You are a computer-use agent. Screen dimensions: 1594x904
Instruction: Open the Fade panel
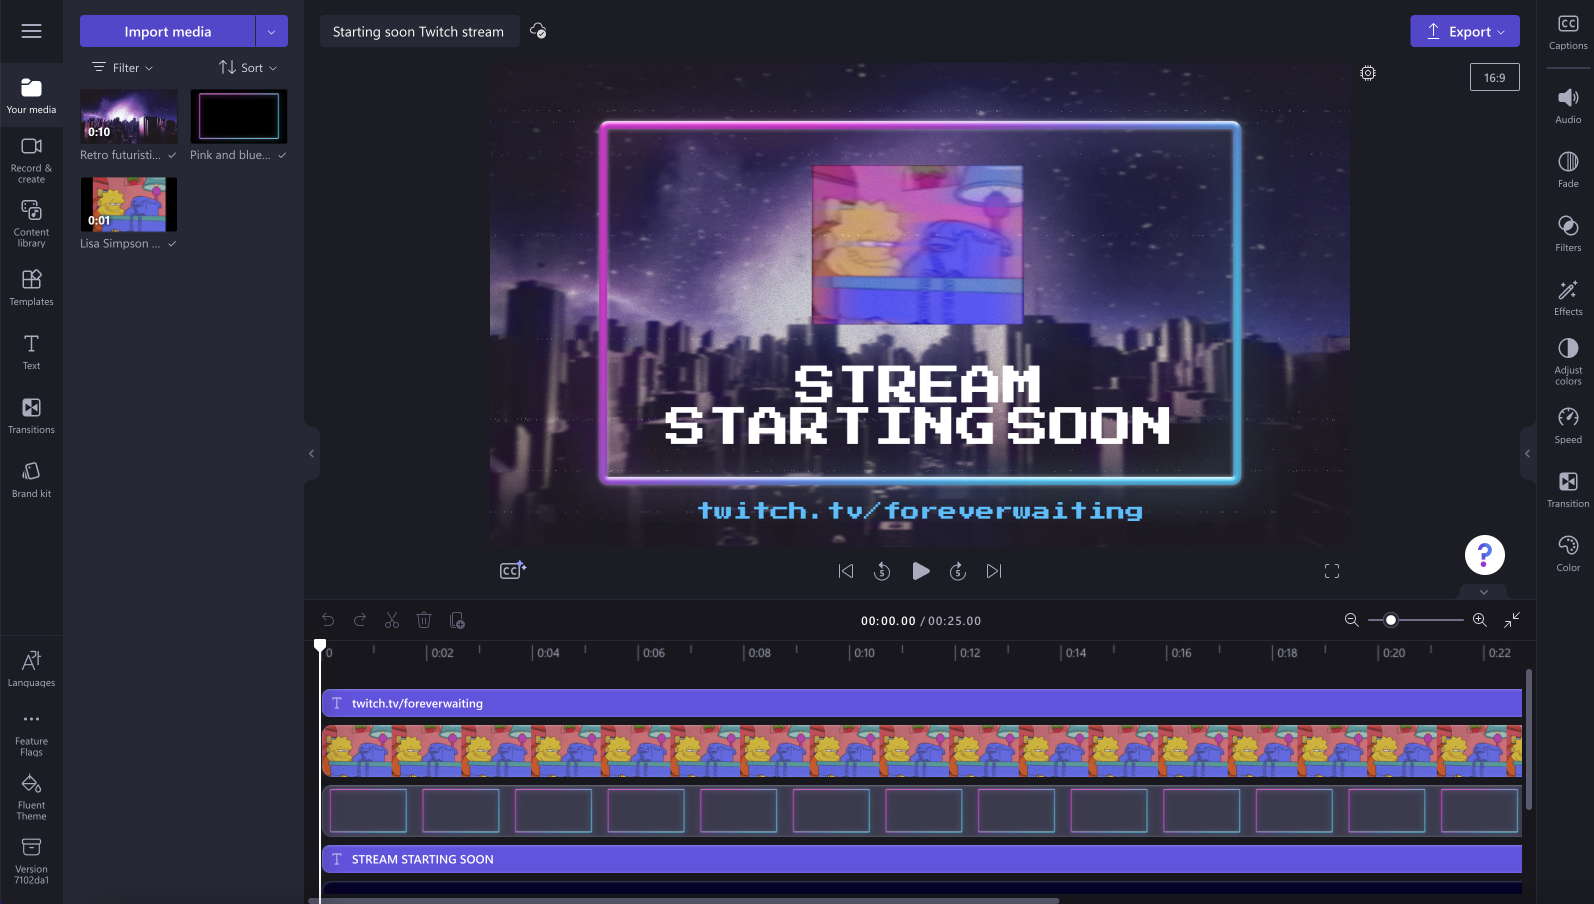click(1568, 169)
